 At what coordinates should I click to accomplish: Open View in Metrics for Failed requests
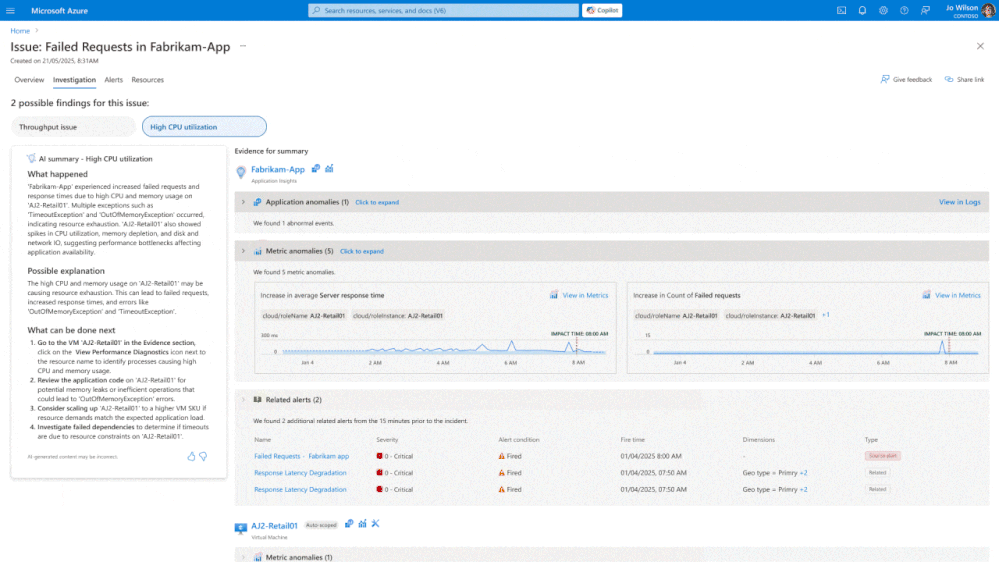pyautogui.click(x=958, y=295)
